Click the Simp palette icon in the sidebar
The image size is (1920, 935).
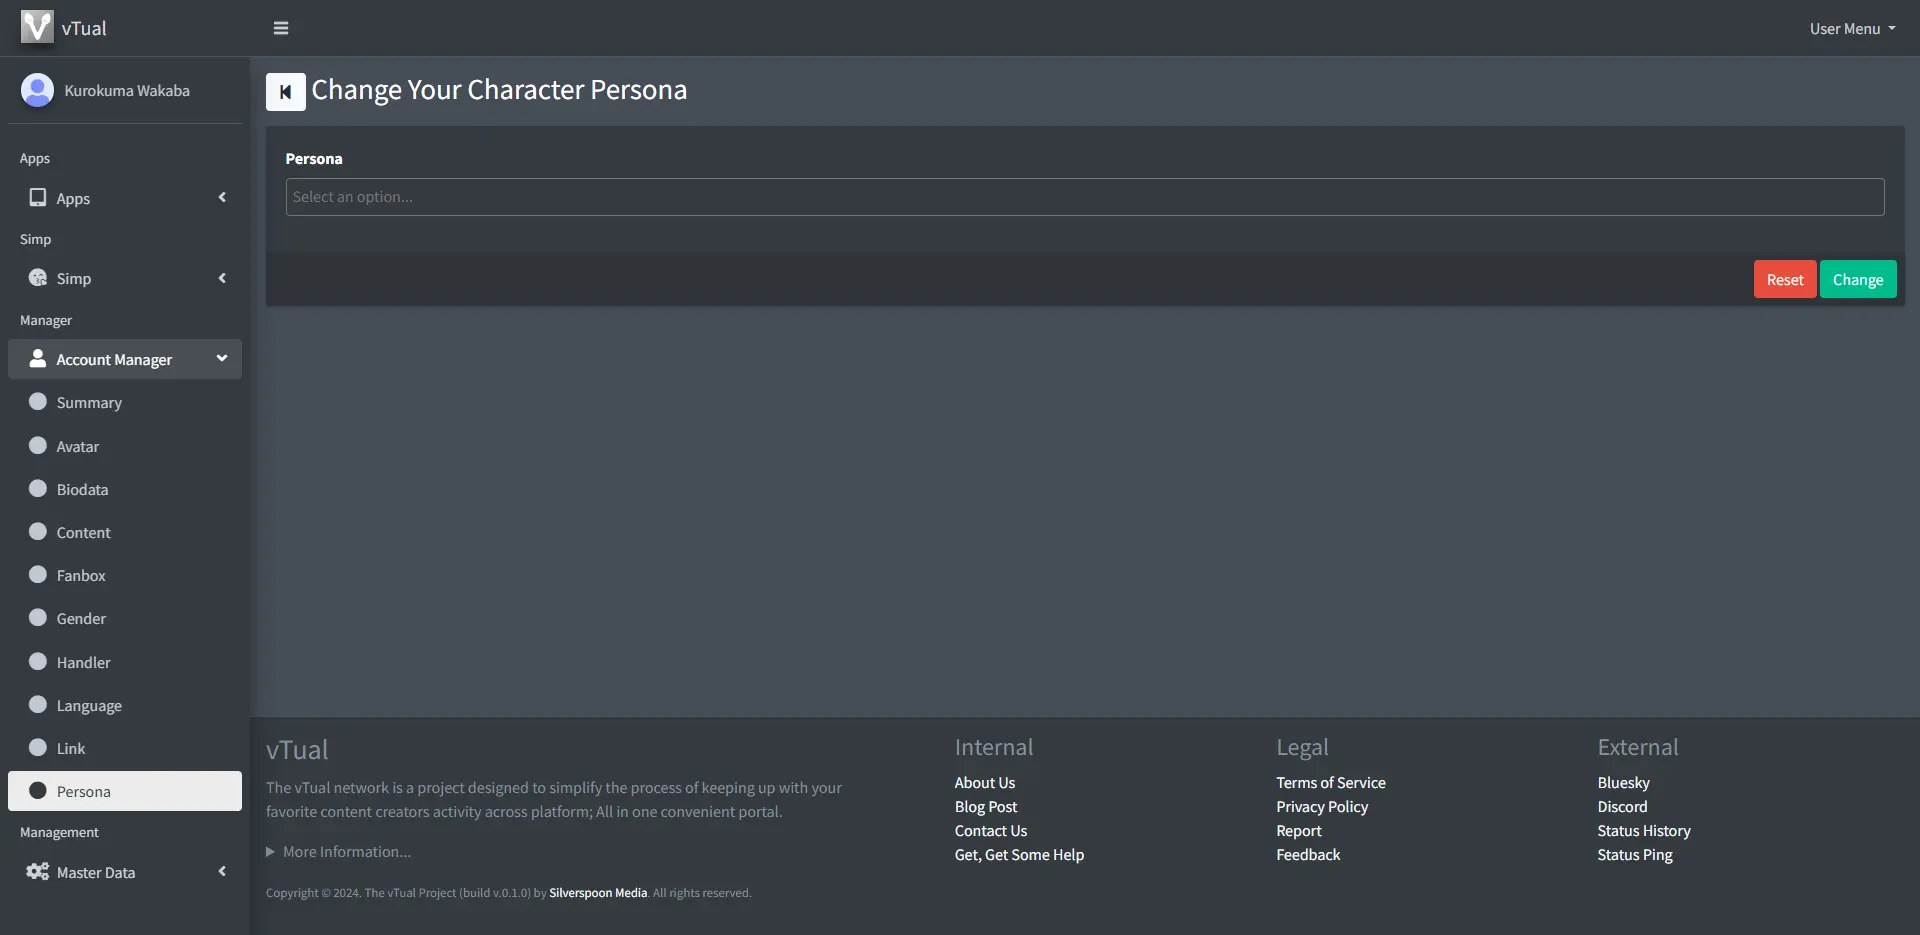[x=38, y=278]
